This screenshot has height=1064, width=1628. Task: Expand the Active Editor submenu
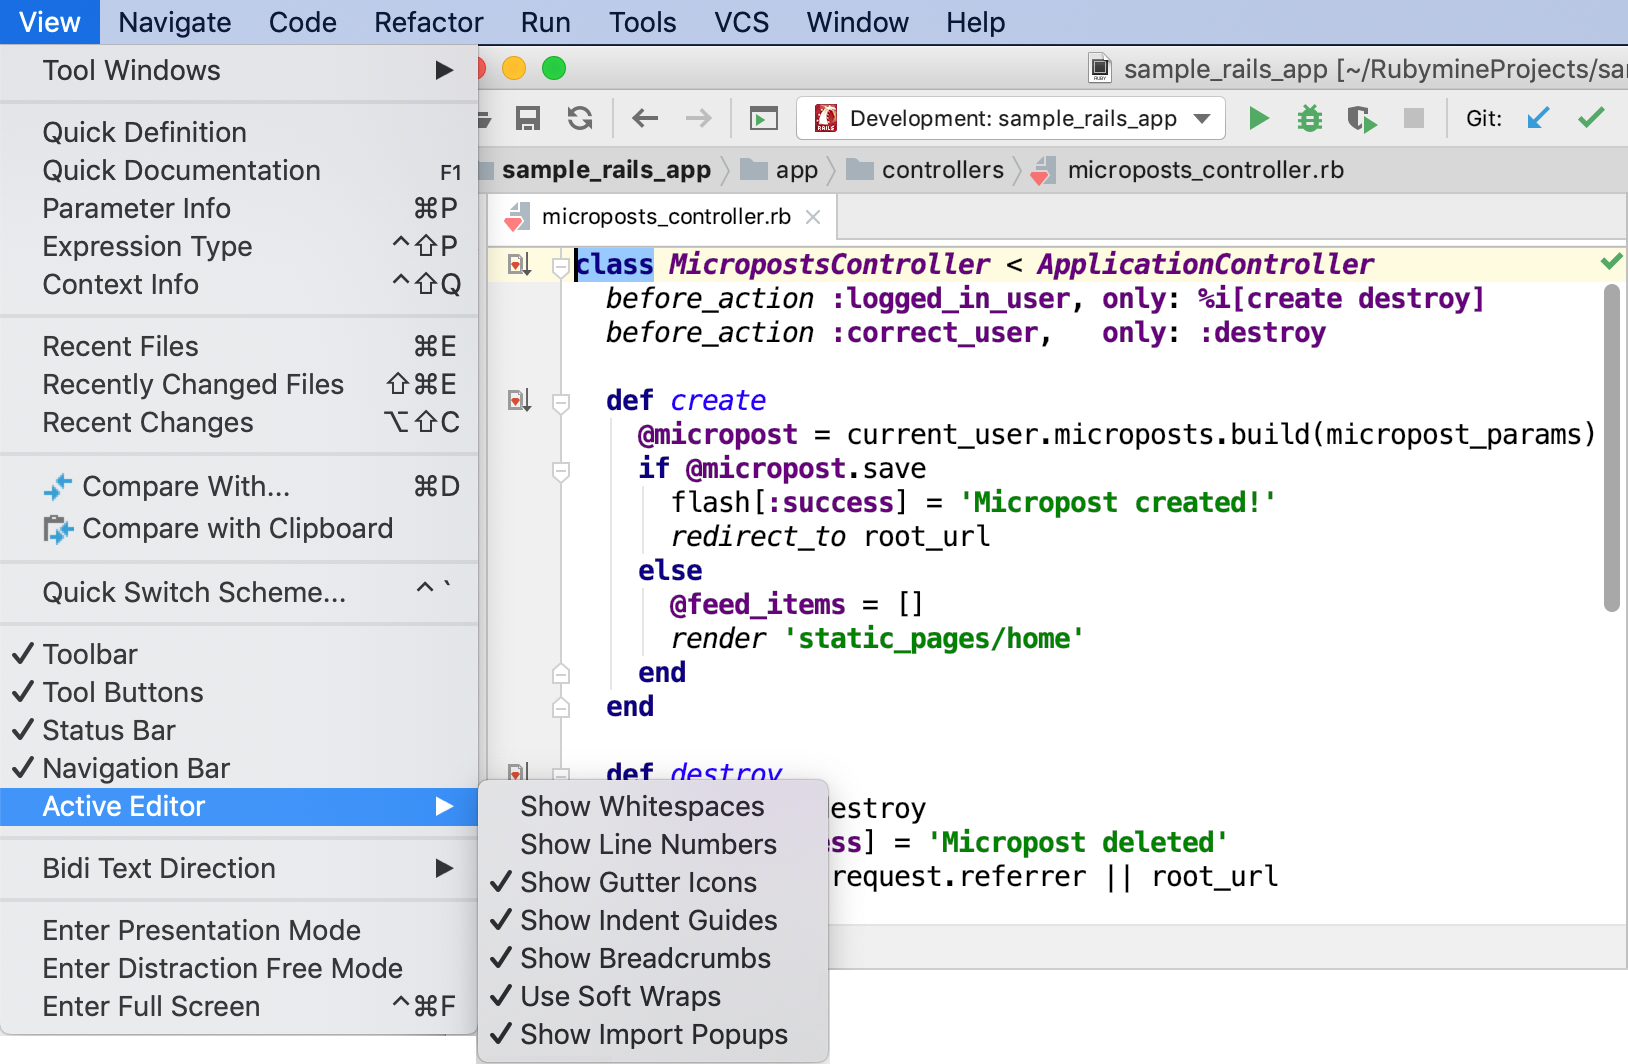tap(239, 807)
